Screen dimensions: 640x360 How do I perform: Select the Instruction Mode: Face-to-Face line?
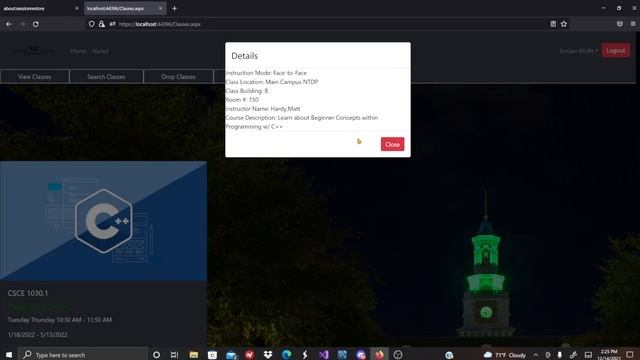coord(266,73)
